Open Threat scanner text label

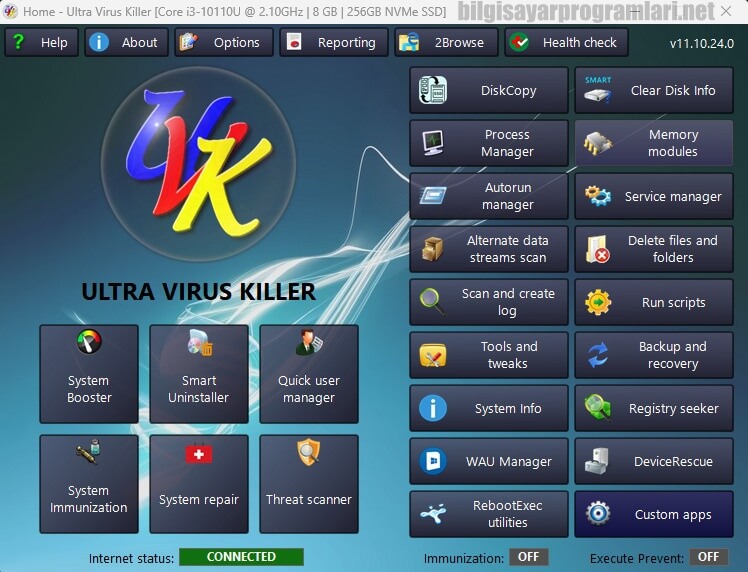(309, 499)
